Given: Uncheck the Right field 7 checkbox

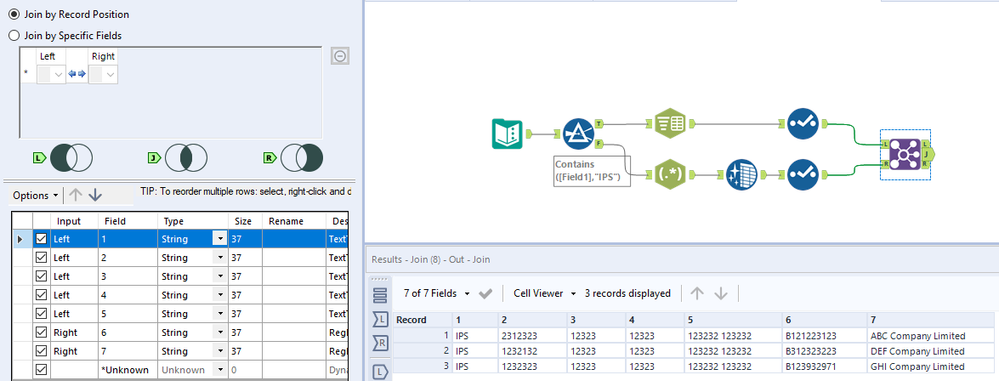Looking at the screenshot, I should (x=41, y=351).
